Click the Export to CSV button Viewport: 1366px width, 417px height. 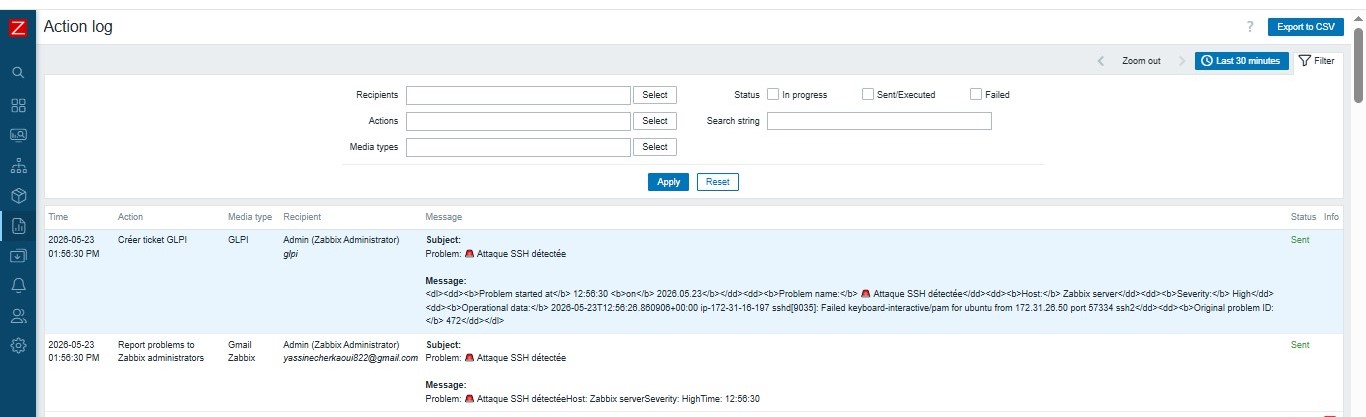coord(1305,27)
